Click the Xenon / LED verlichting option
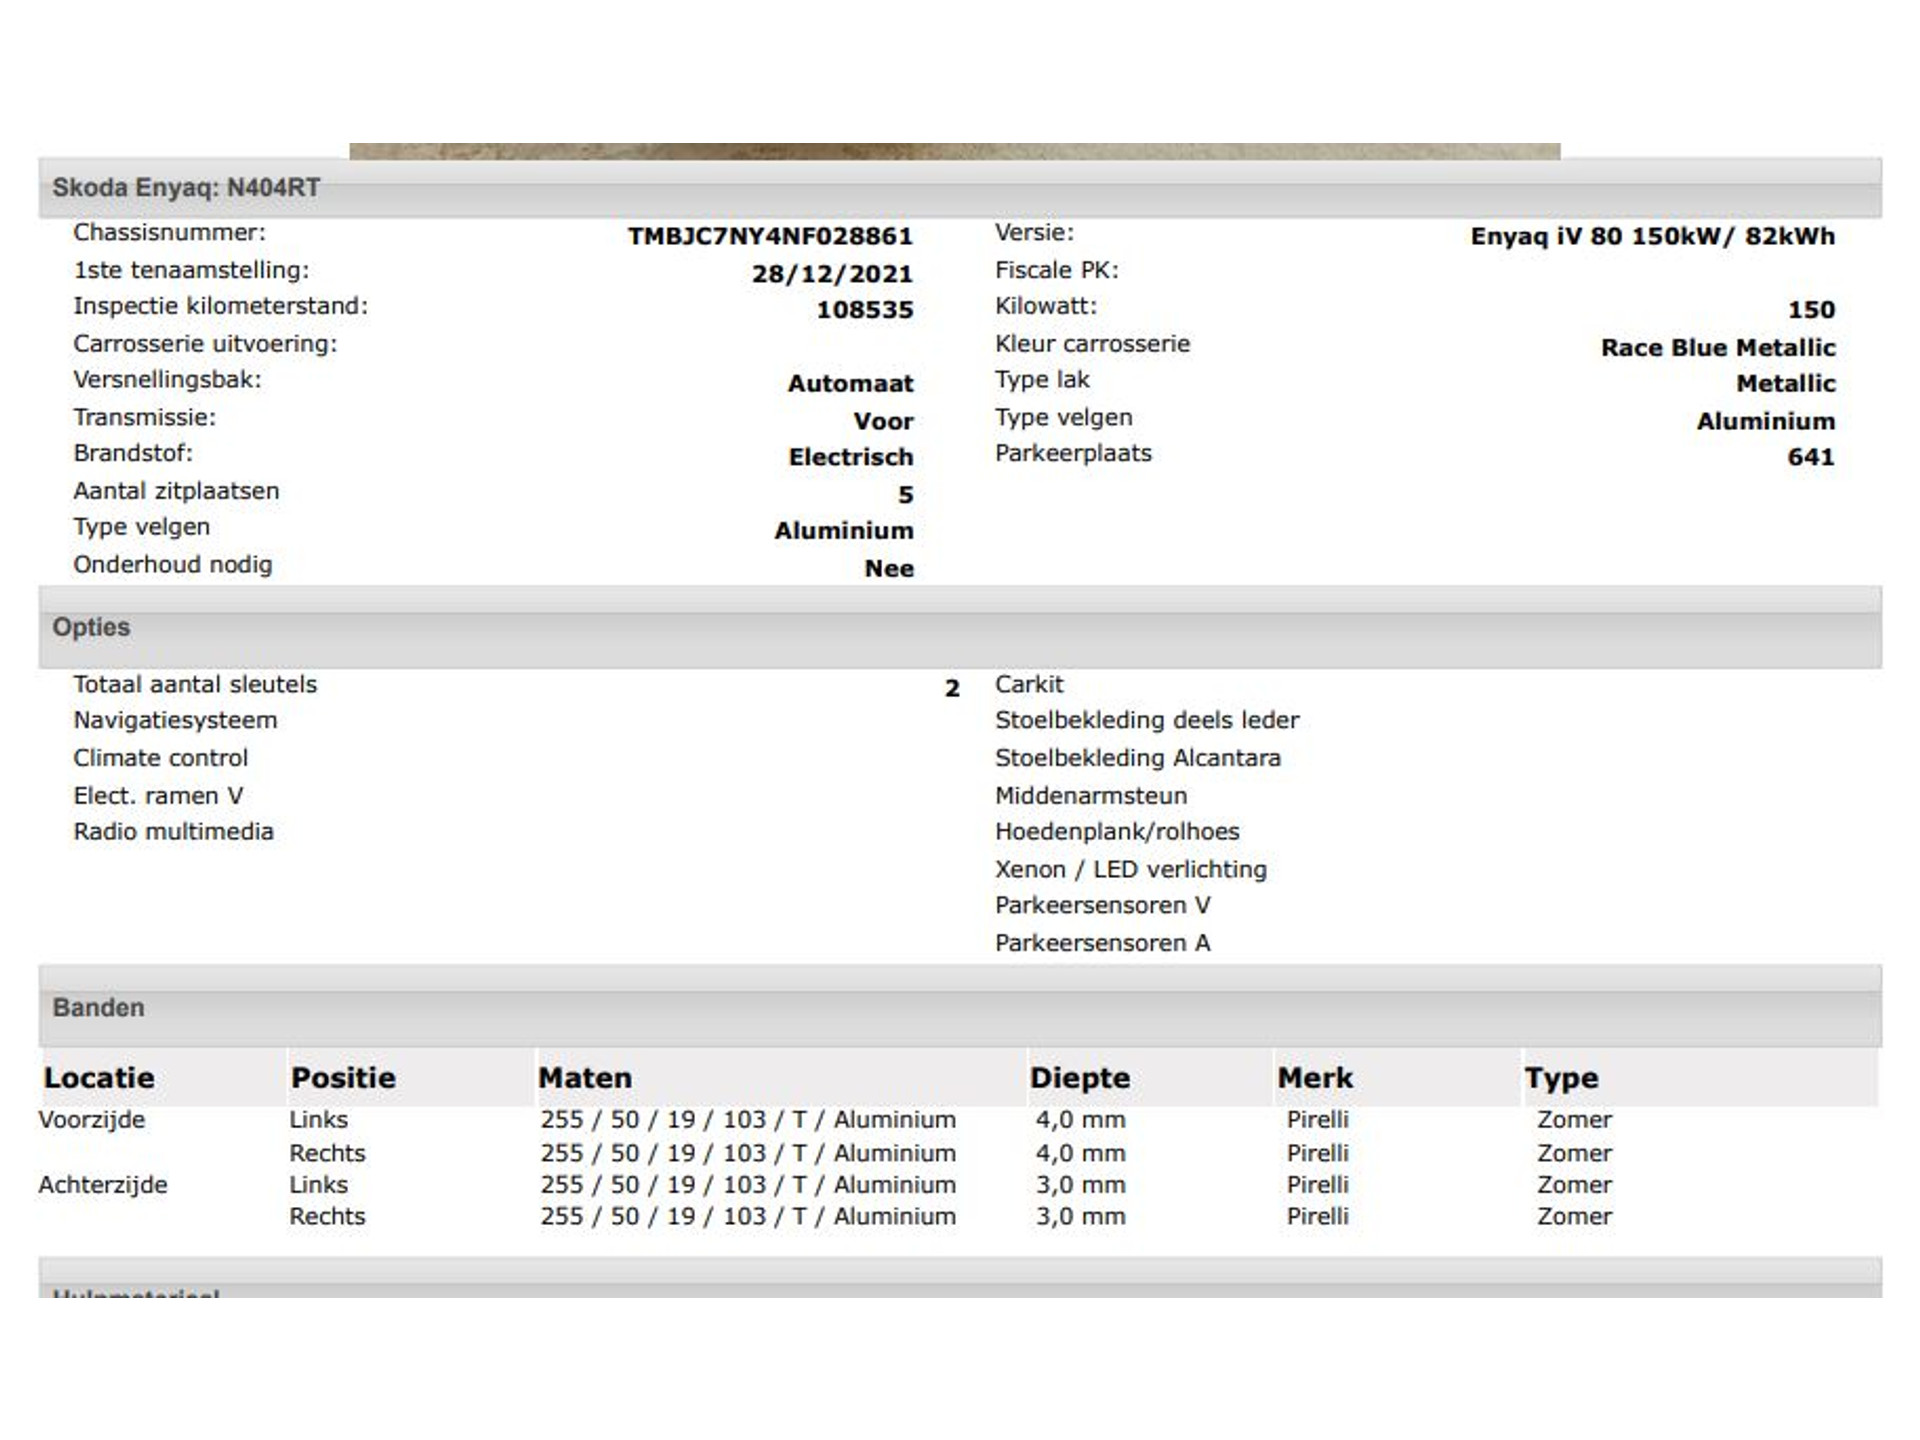The width and height of the screenshot is (1920, 1440). tap(1130, 869)
